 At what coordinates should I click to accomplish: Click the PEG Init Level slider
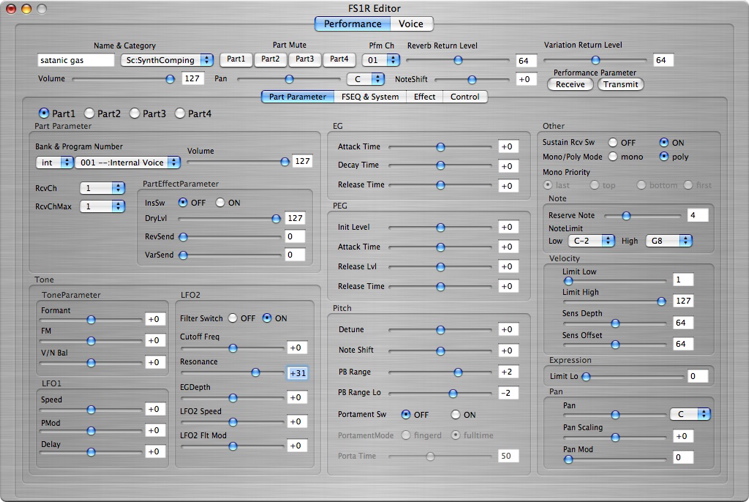click(440, 227)
